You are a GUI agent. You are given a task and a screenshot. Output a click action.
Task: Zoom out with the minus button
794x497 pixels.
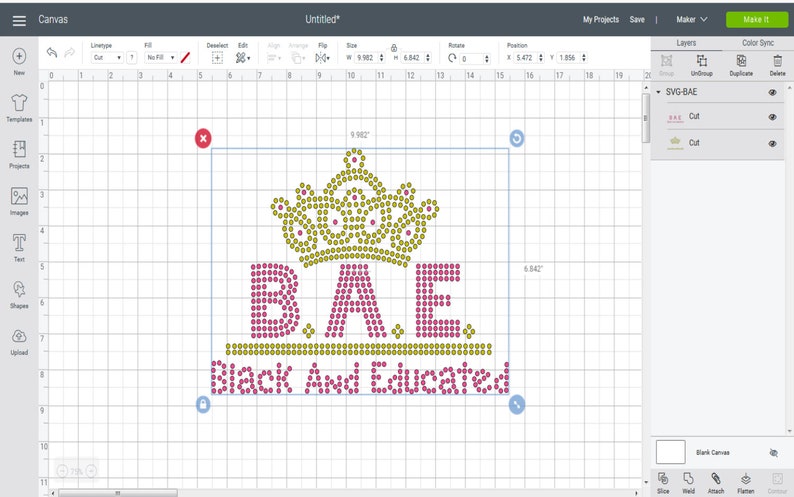click(x=62, y=471)
